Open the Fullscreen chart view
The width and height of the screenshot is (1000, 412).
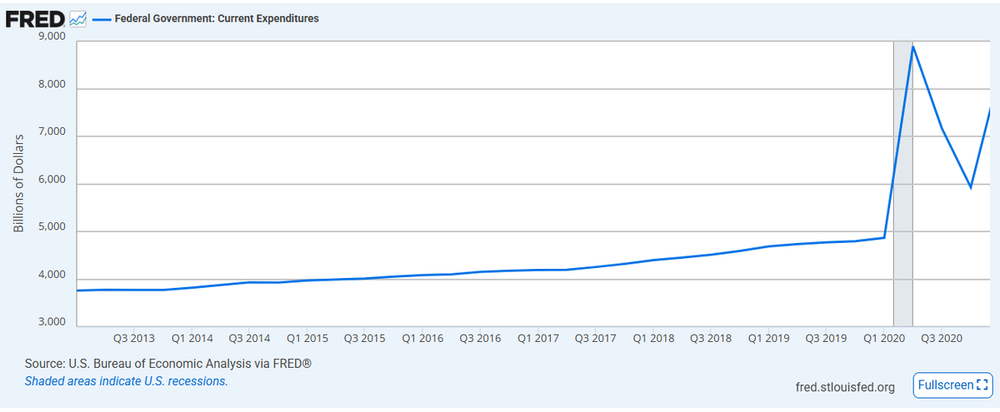[951, 385]
